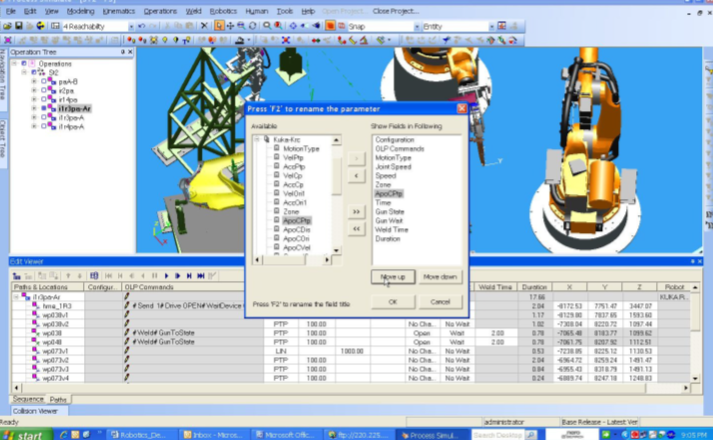Click Cancel in the parameter dialog
The width and height of the screenshot is (713, 440).
coord(441,301)
